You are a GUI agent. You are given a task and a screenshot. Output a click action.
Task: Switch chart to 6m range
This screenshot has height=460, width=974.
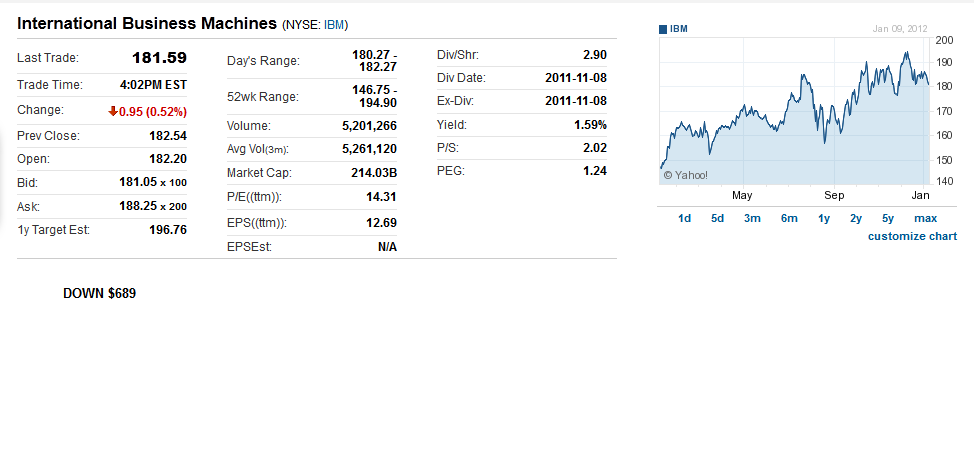pos(789,218)
